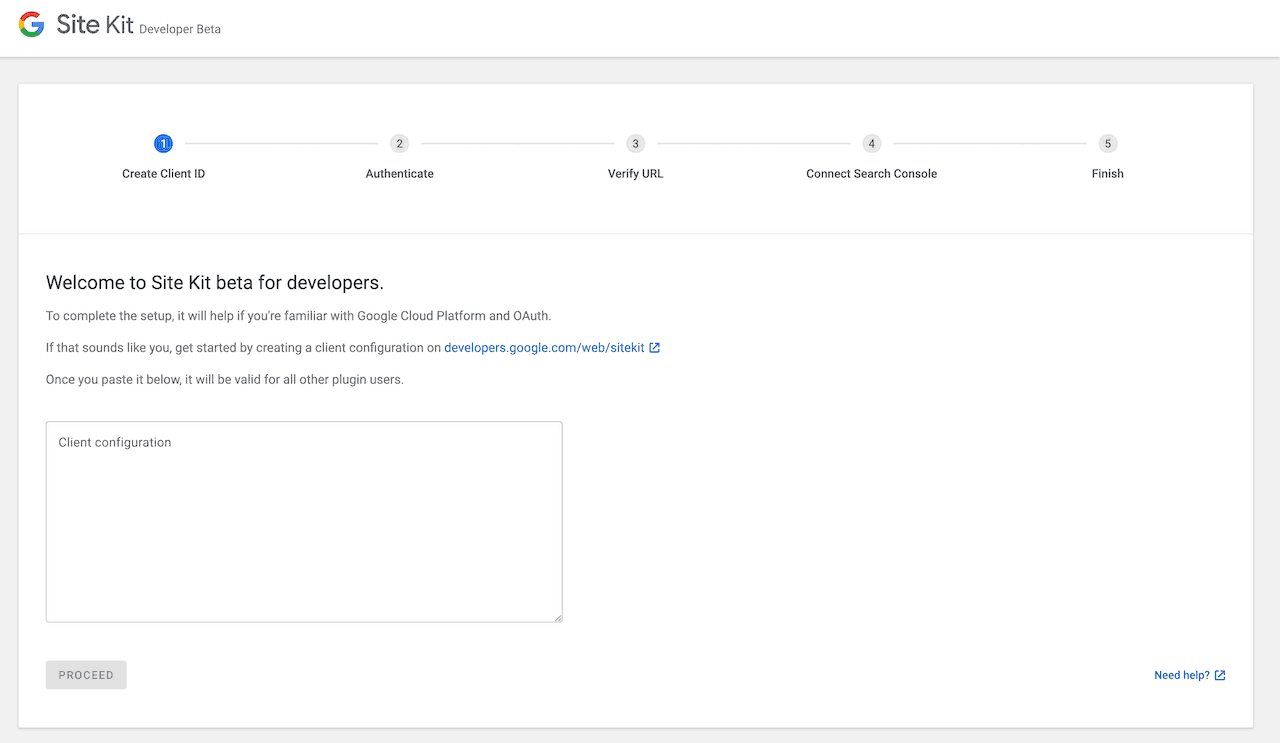Click the external link icon beside Need help?
Viewport: 1280px width, 743px height.
tap(1220, 676)
